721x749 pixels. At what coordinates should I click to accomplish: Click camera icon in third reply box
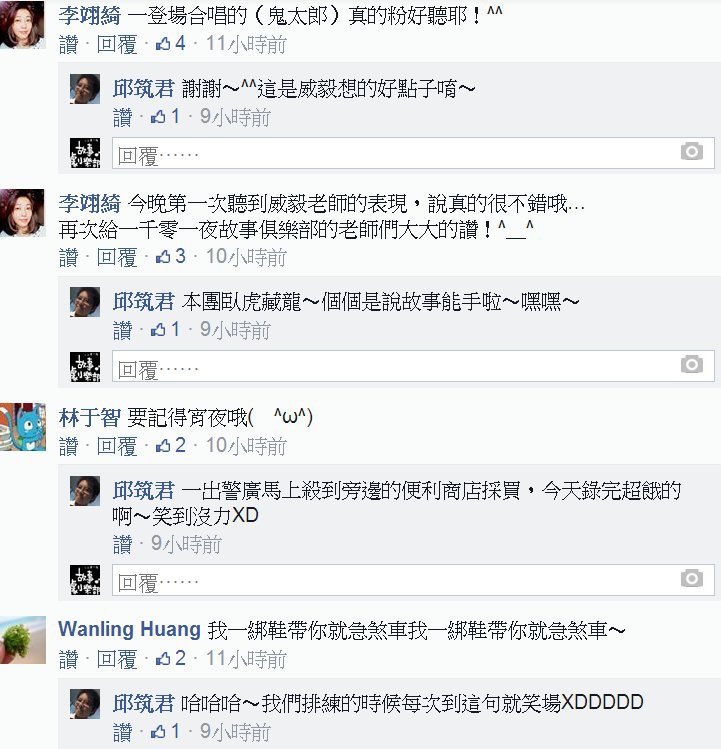[x=691, y=578]
